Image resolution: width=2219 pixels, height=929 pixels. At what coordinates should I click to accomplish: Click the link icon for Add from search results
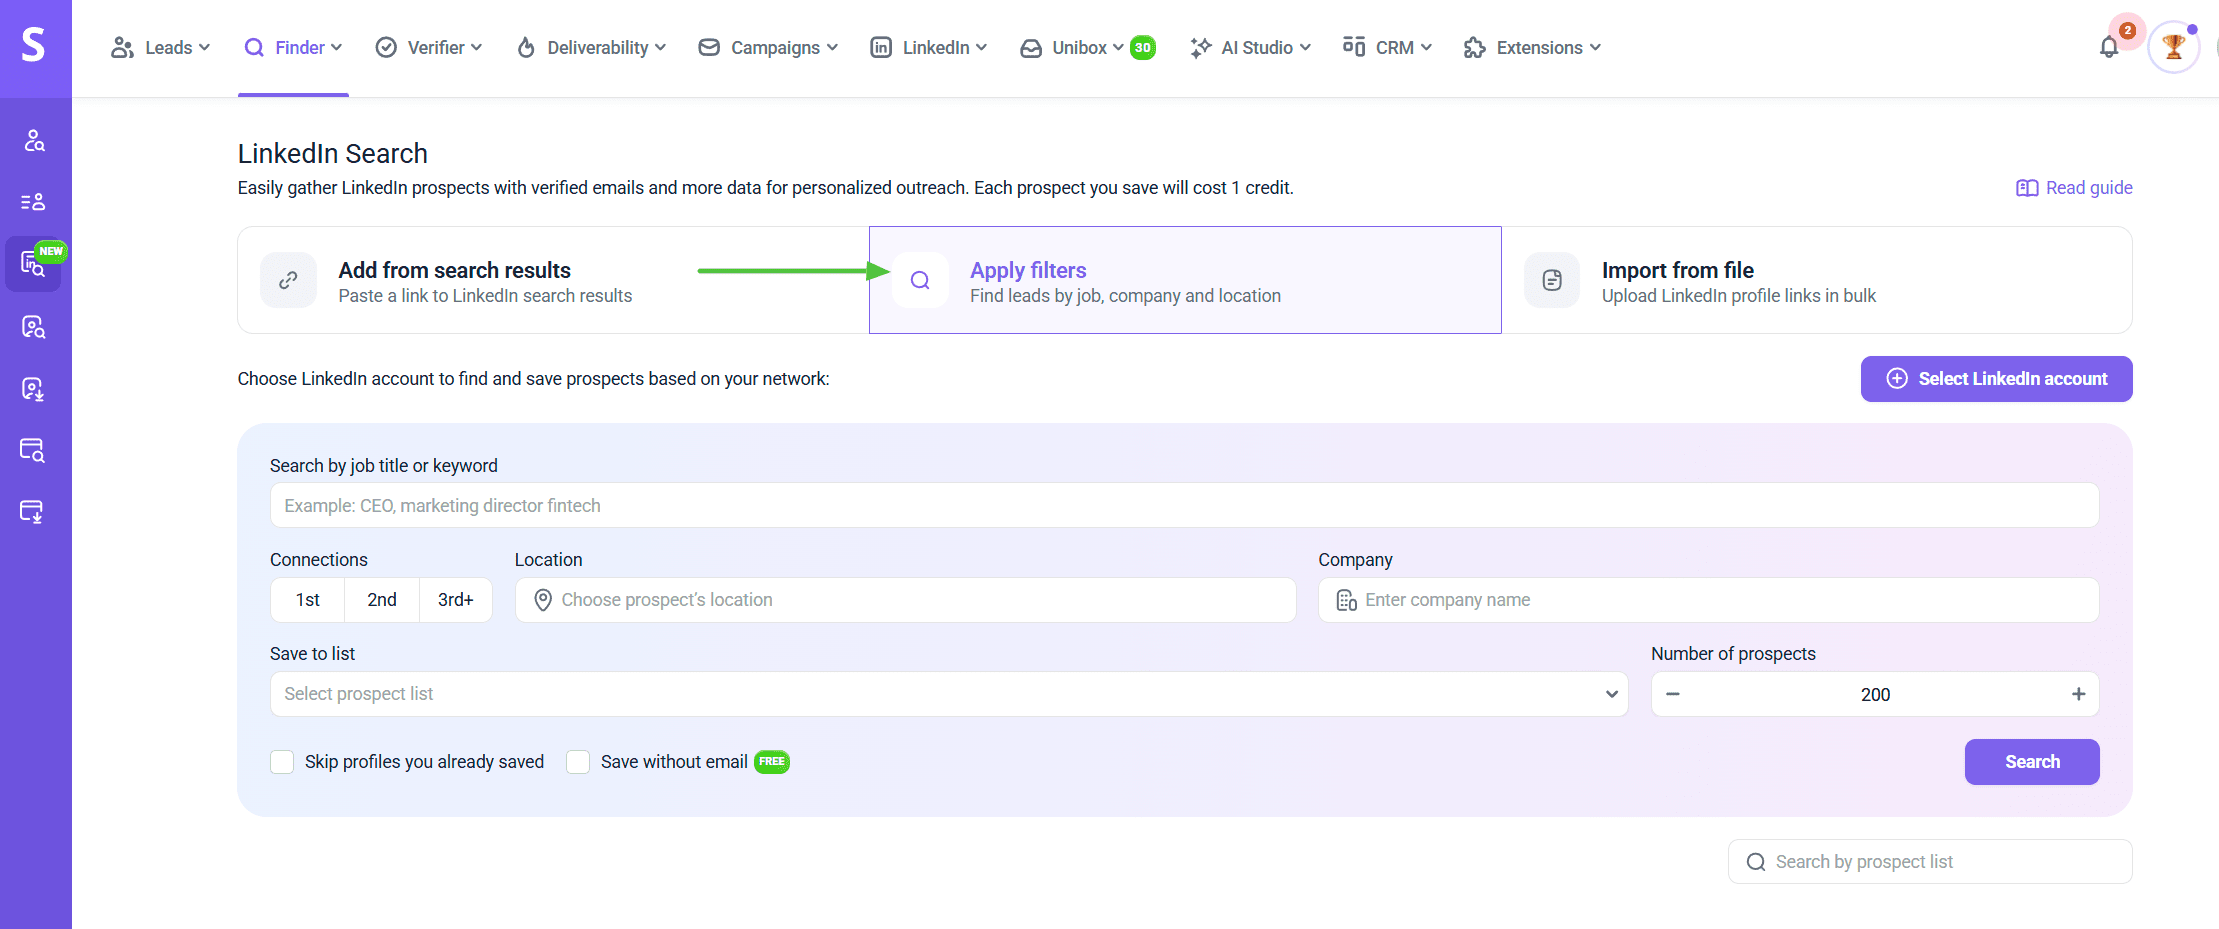[288, 280]
